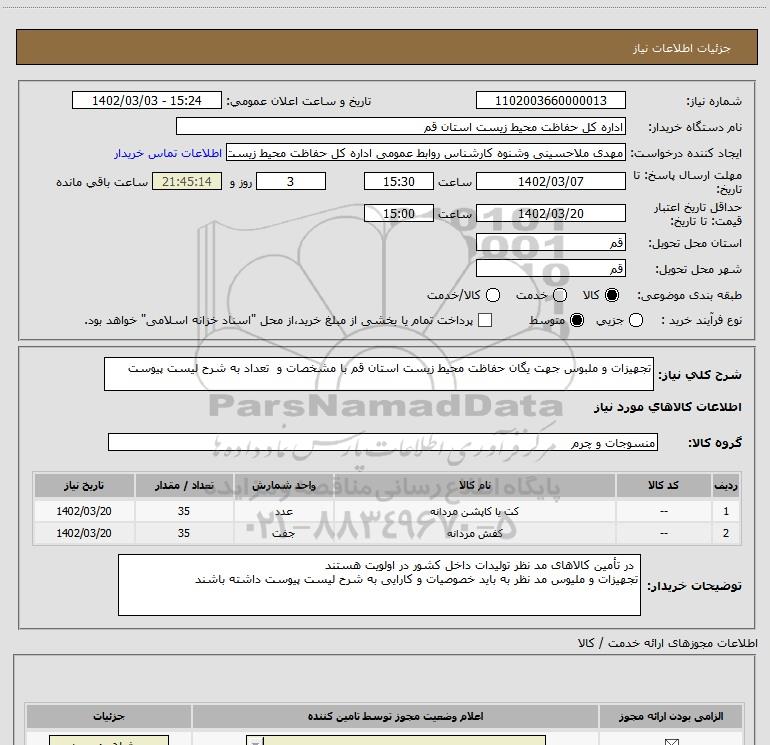This screenshot has height=745, width=770.
Task: Tick the Islamic treasury documents payment checkbox
Action: coord(485,320)
